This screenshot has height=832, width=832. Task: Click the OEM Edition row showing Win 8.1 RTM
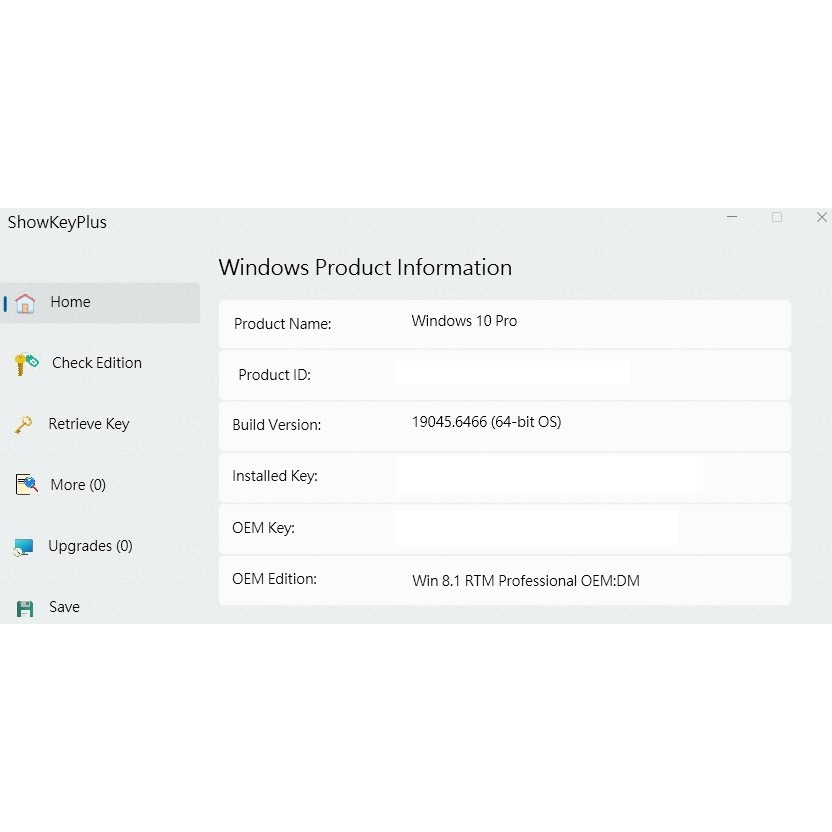pos(524,580)
